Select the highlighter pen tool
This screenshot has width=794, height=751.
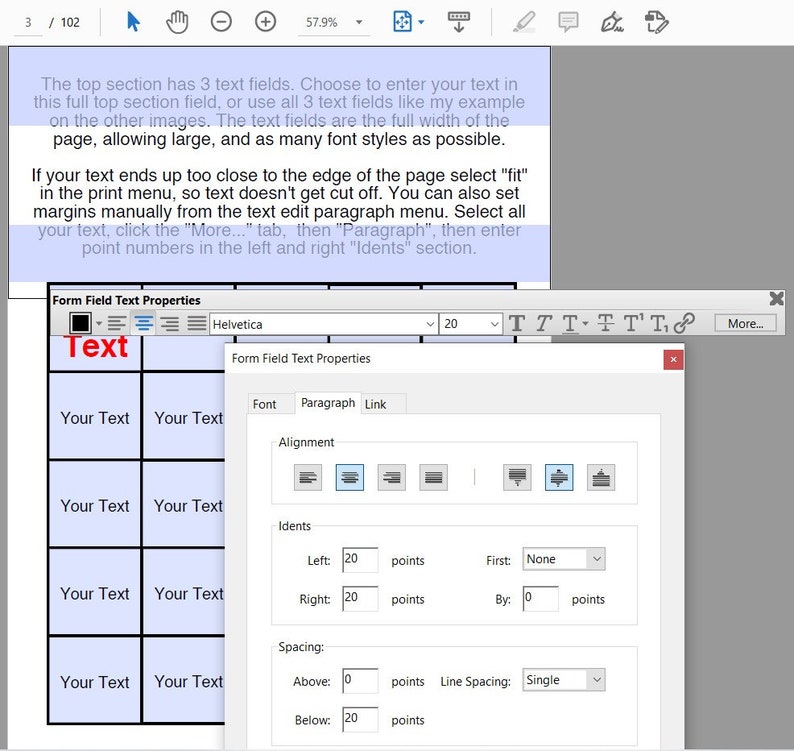coord(524,22)
